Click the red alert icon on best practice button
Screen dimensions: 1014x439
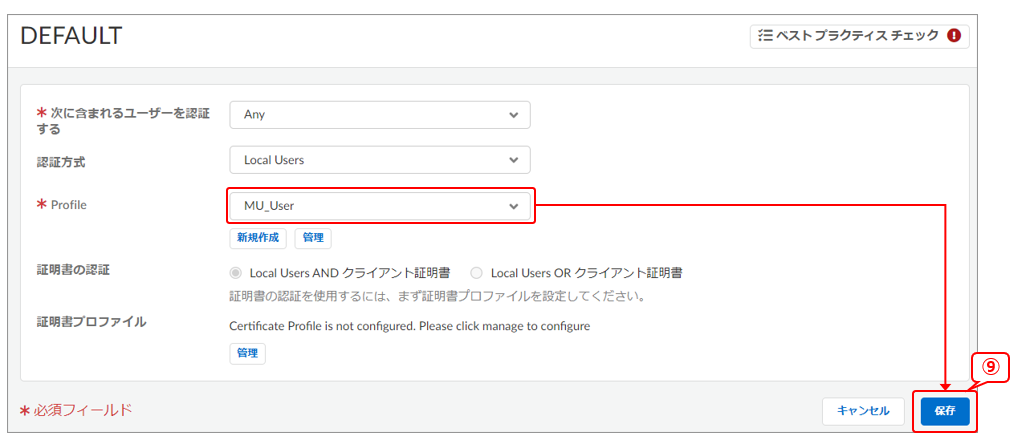pyautogui.click(x=953, y=36)
